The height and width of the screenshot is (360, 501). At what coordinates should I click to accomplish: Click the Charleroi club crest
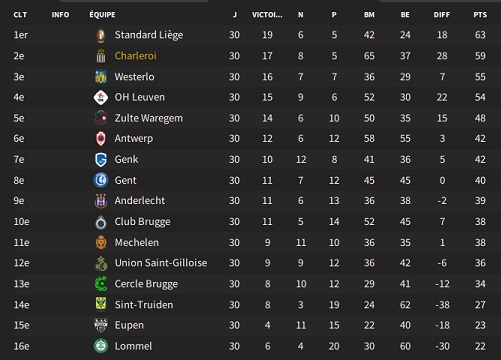pos(101,56)
